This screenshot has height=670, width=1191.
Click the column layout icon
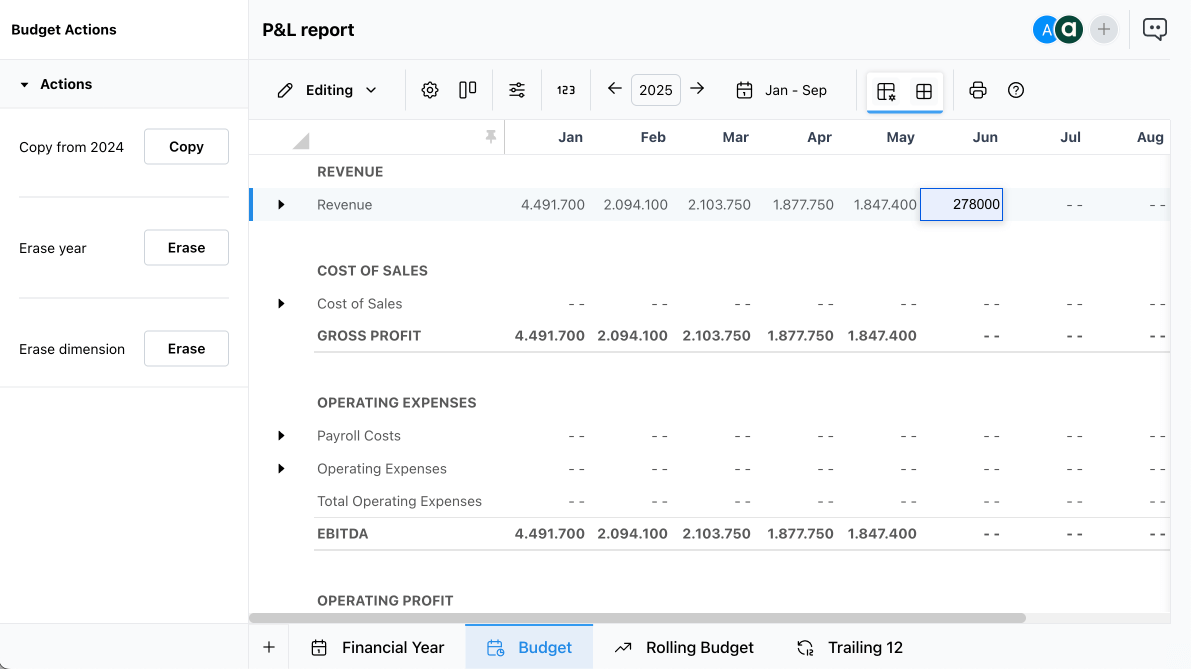pos(467,90)
